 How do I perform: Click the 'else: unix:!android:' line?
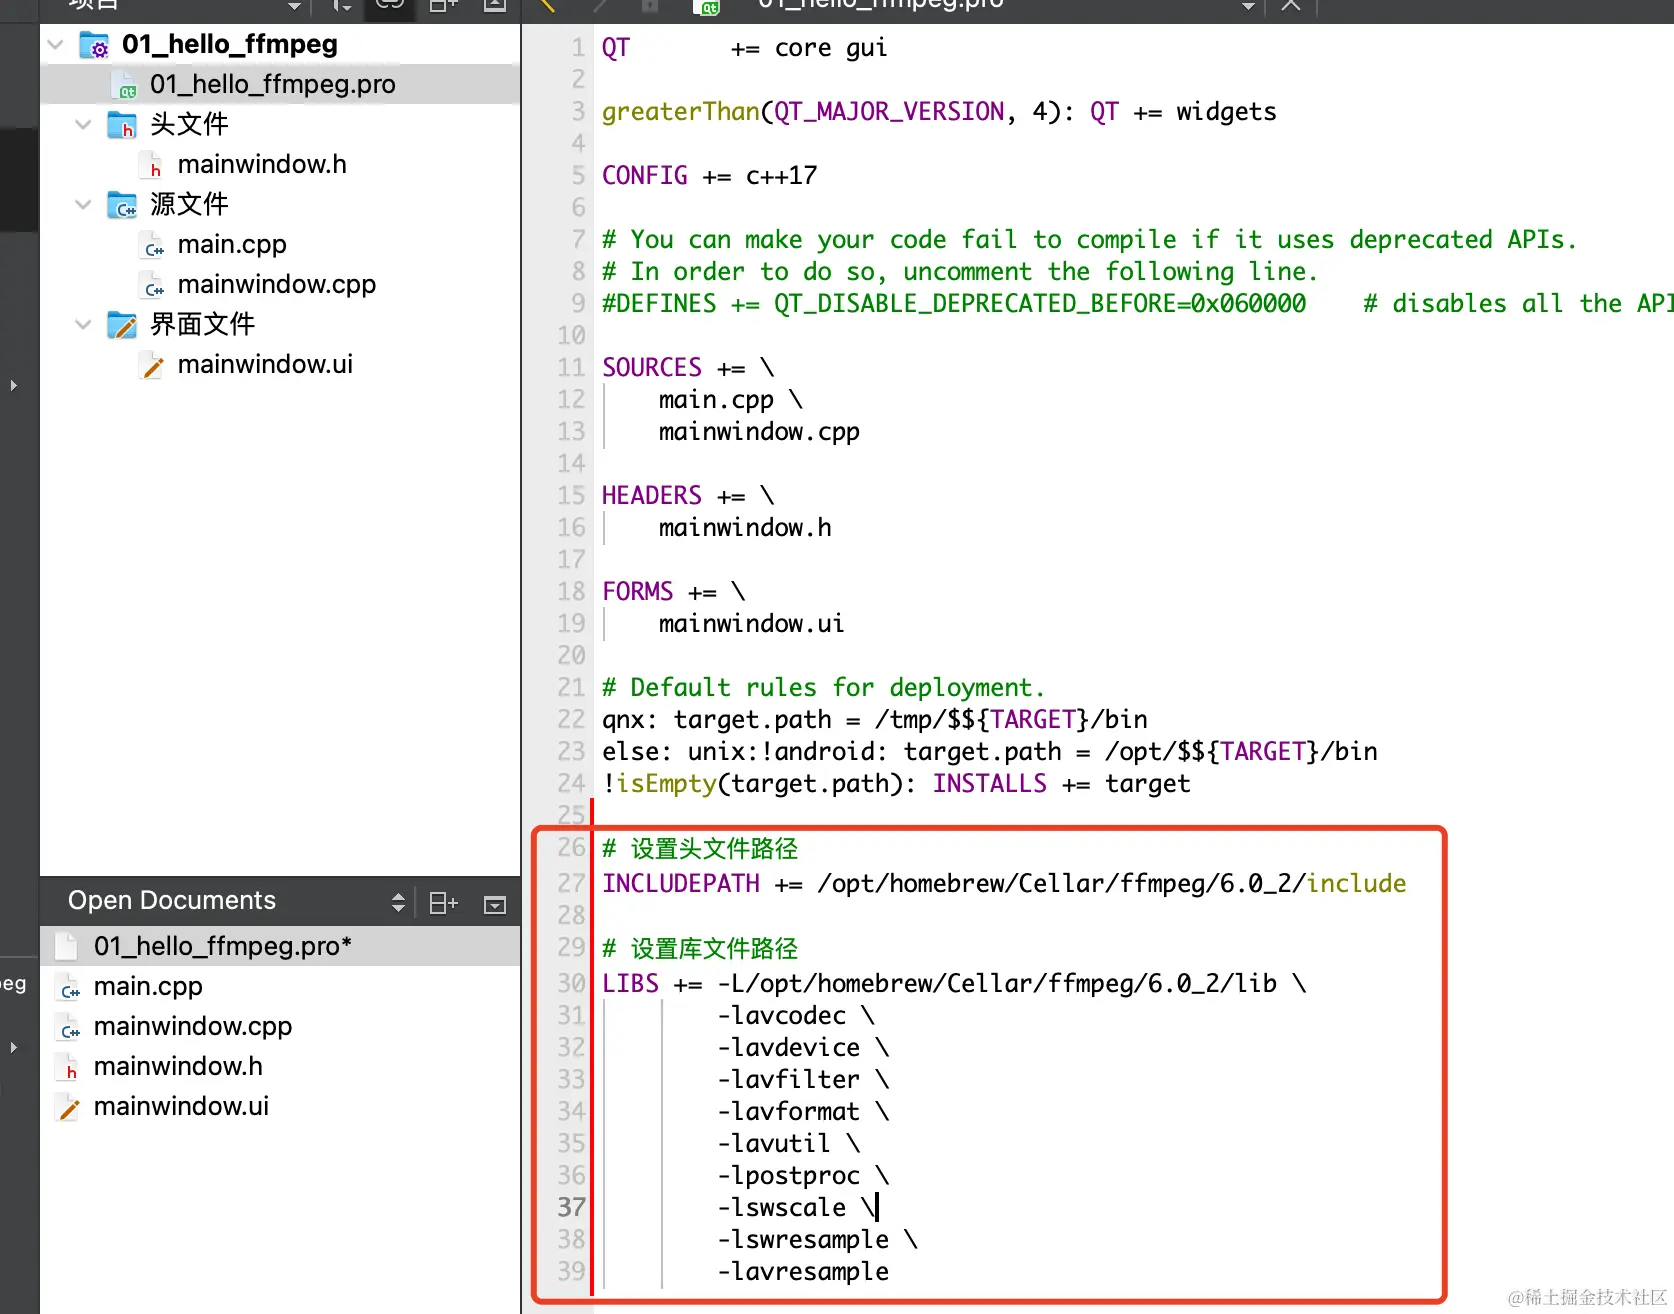coord(990,752)
